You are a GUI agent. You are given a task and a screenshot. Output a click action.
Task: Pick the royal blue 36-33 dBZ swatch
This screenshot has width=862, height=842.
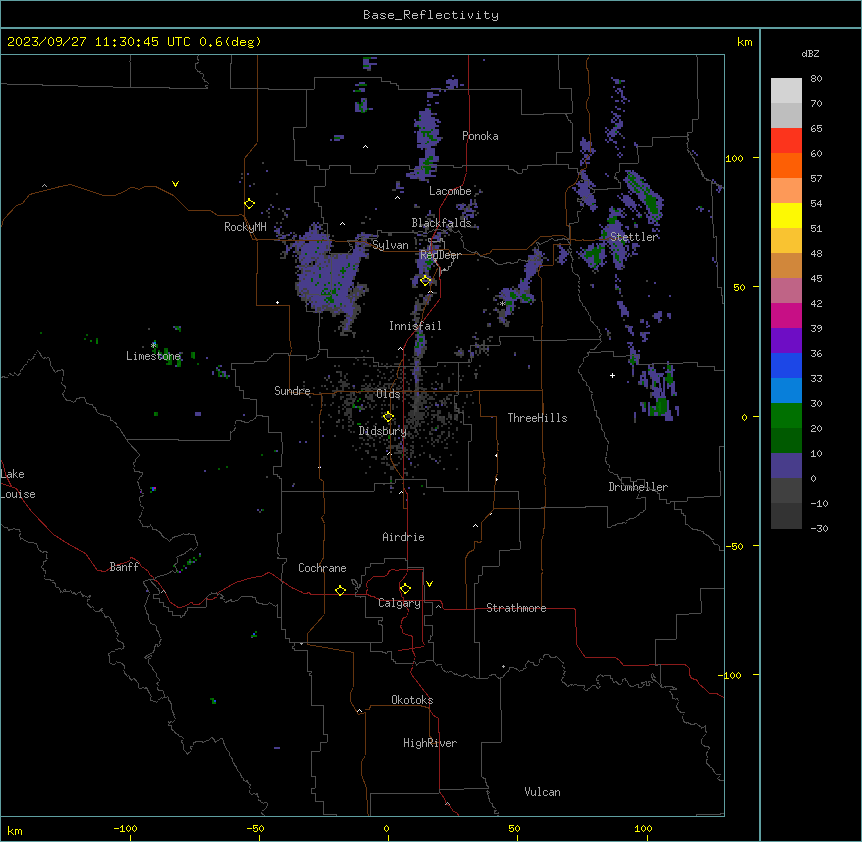click(x=786, y=365)
